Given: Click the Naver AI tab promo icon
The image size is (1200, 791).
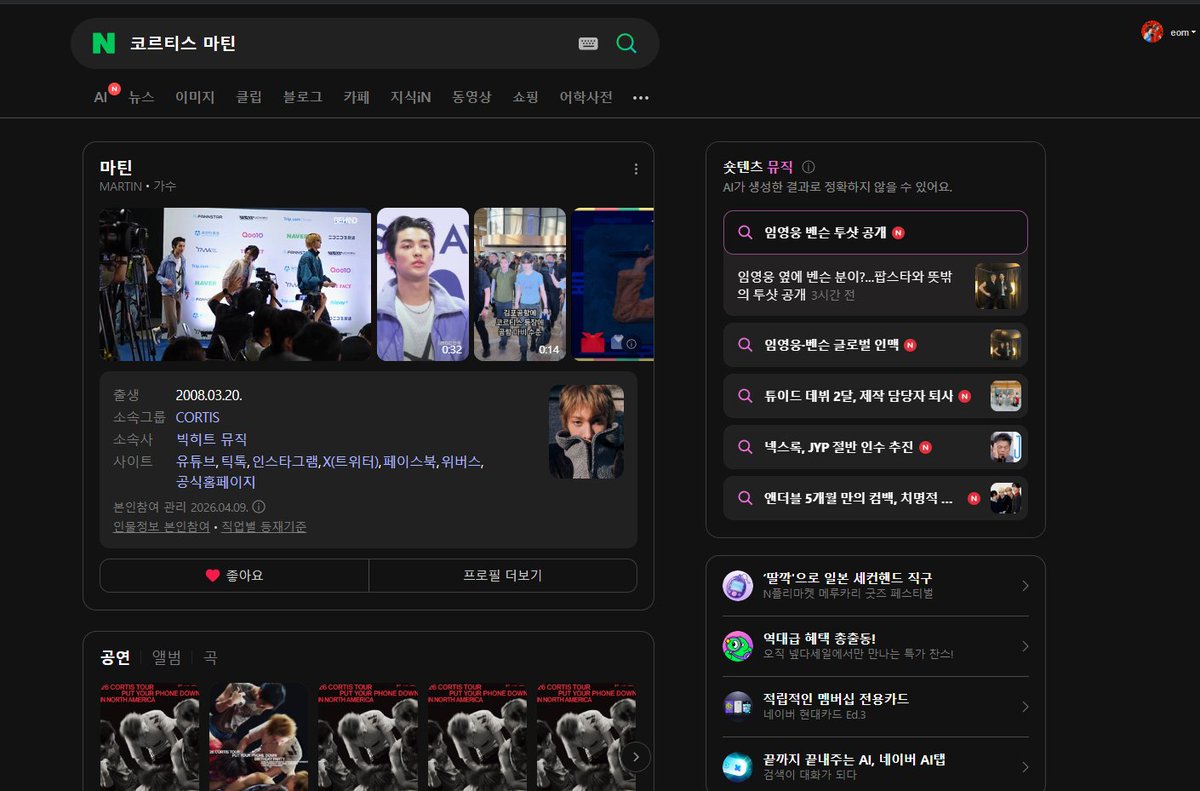Looking at the screenshot, I should pyautogui.click(x=738, y=767).
